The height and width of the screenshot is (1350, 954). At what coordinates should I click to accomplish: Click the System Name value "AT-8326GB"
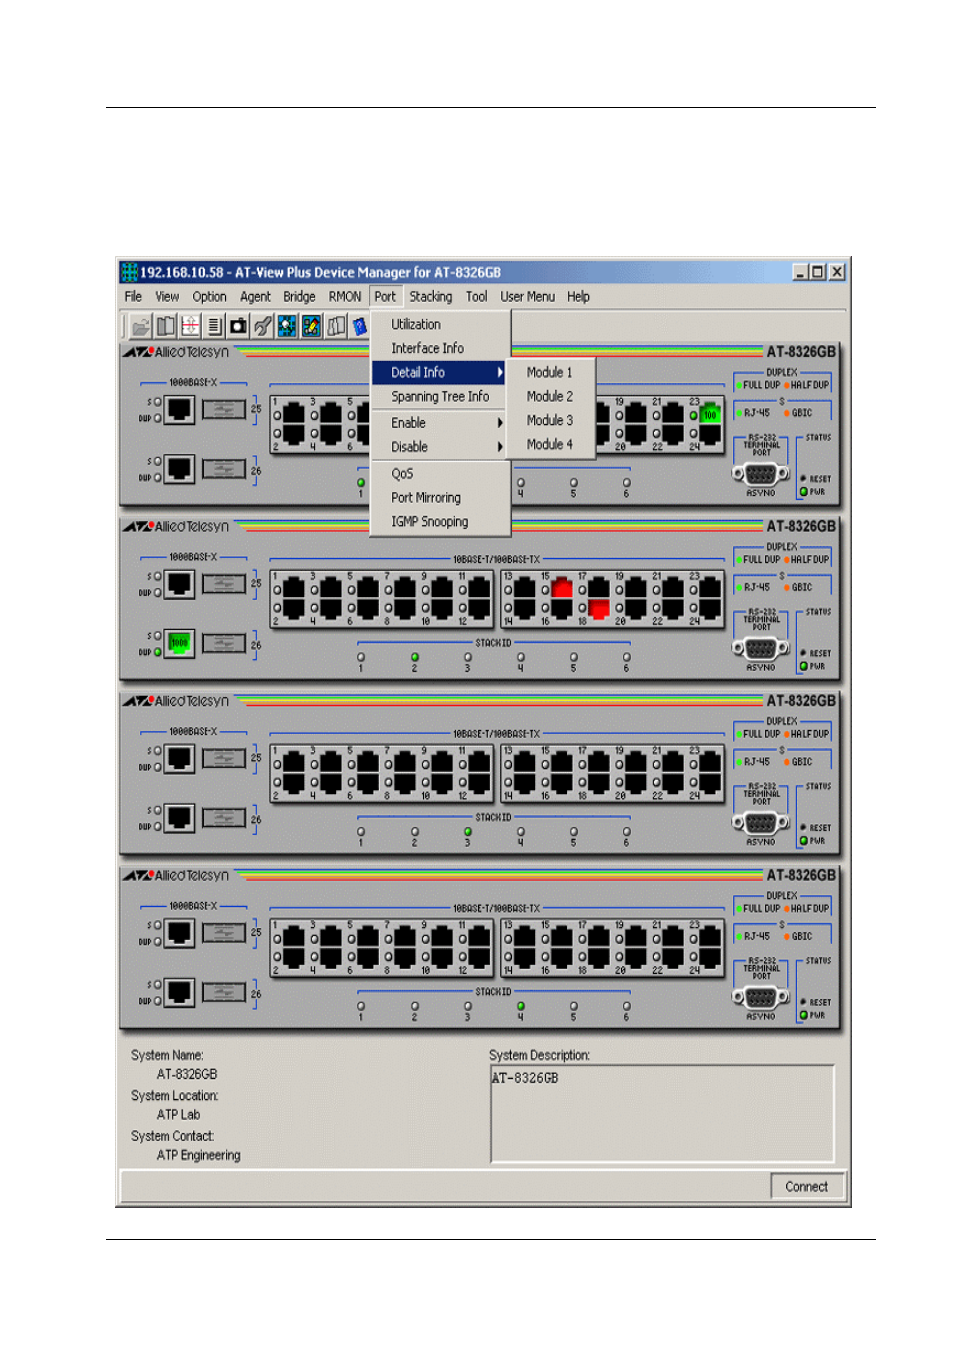click(x=187, y=1075)
